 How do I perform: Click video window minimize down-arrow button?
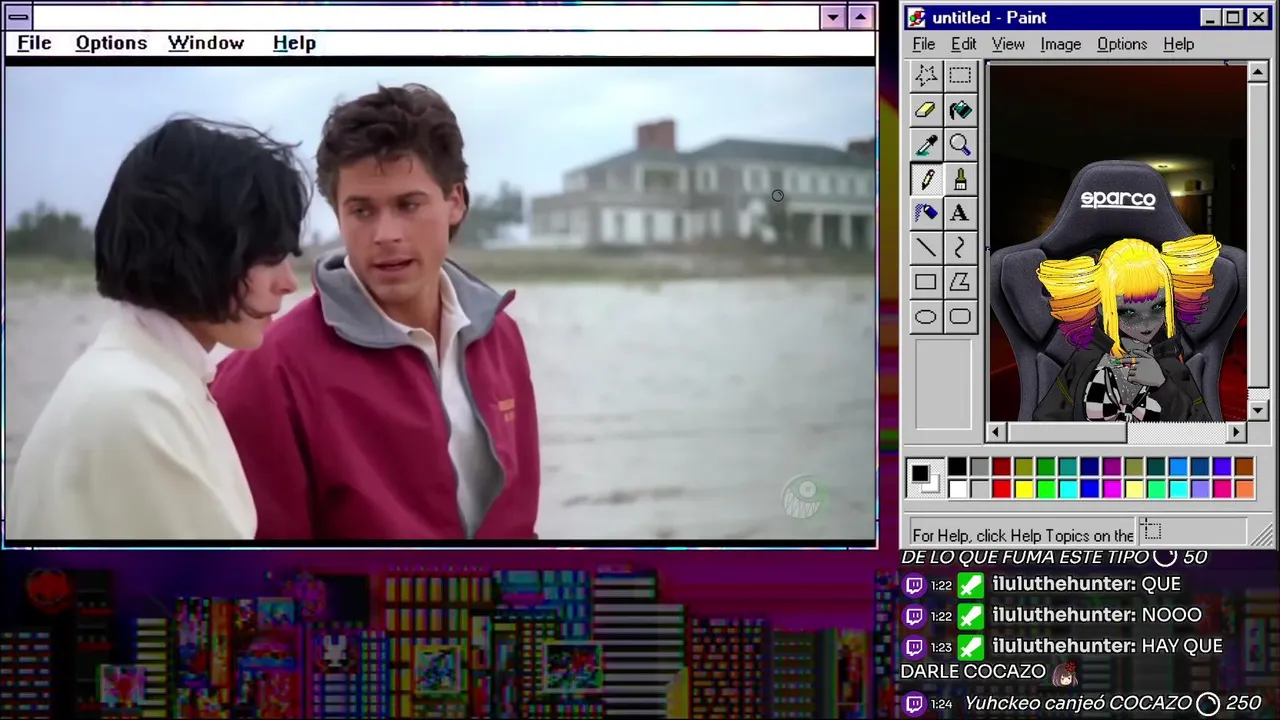[833, 17]
